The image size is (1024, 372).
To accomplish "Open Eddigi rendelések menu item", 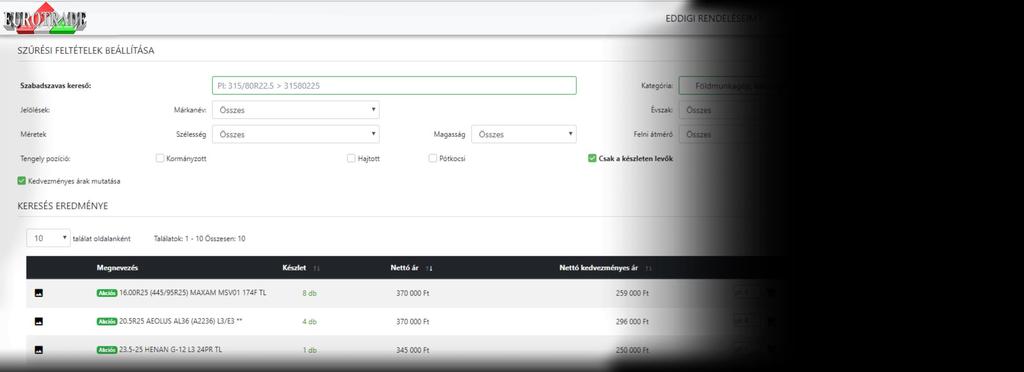I will (712, 18).
